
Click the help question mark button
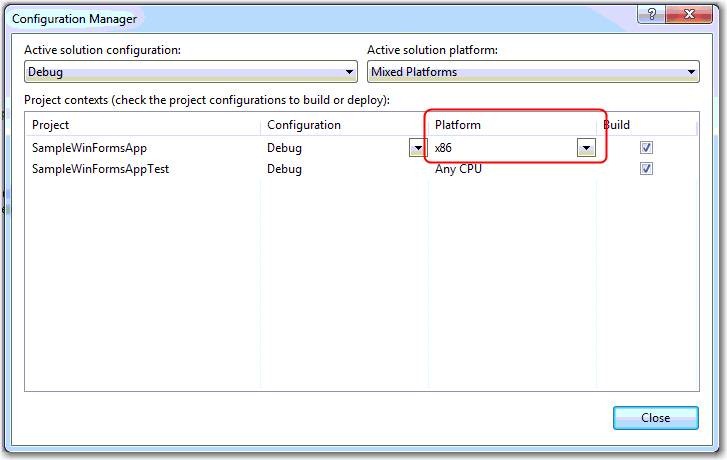coord(650,13)
